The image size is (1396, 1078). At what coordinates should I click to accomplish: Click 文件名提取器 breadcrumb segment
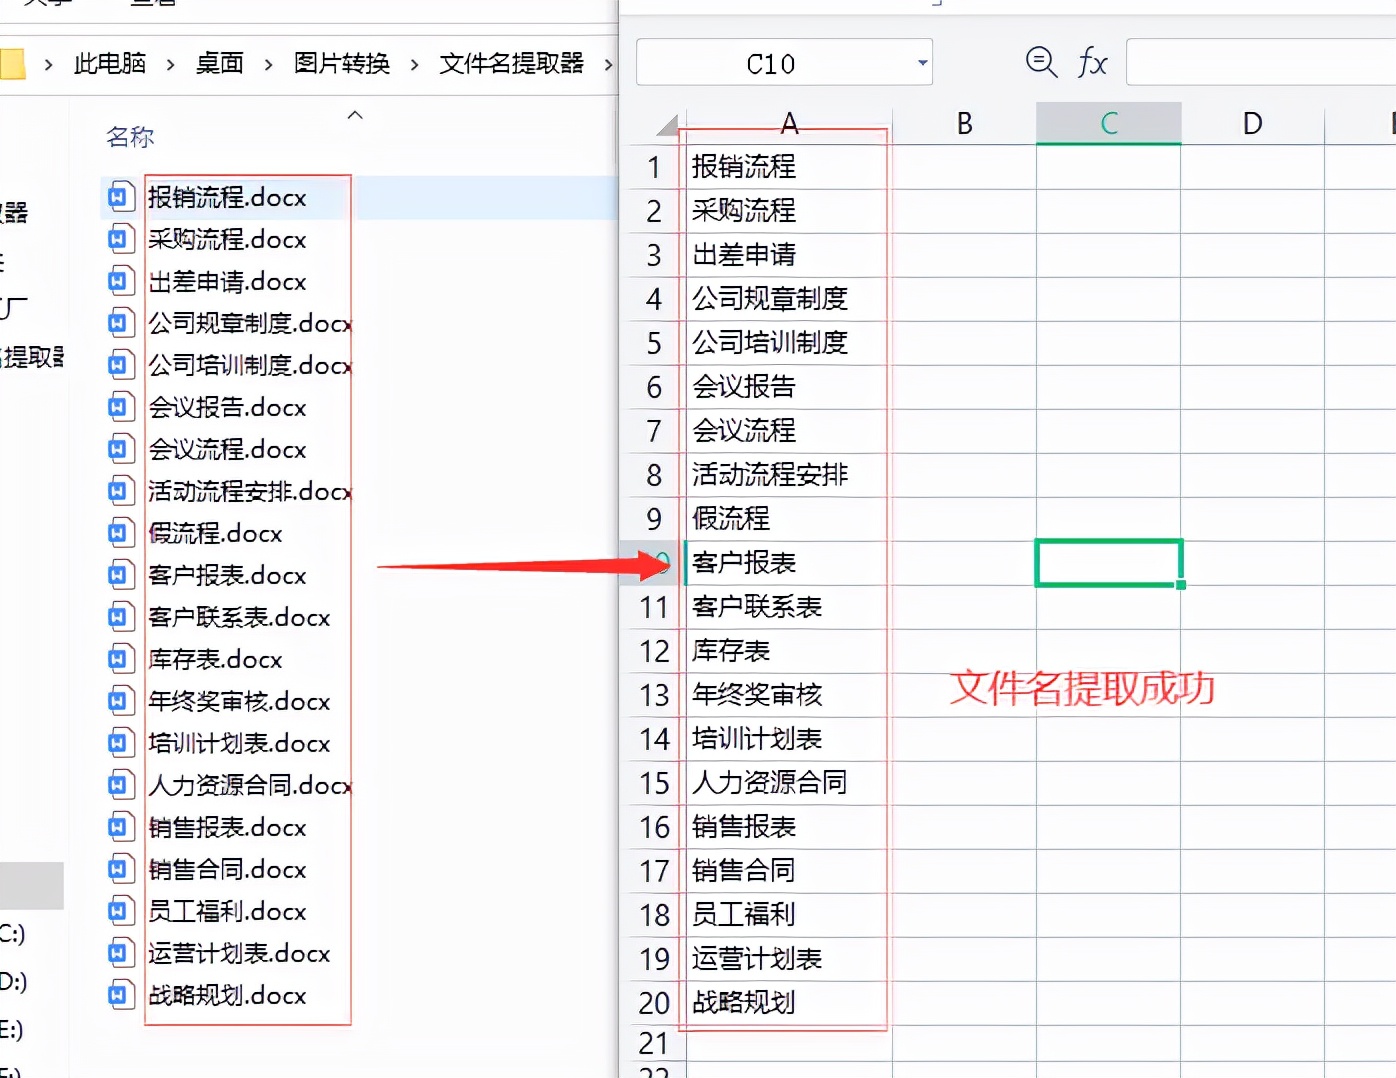pyautogui.click(x=512, y=64)
